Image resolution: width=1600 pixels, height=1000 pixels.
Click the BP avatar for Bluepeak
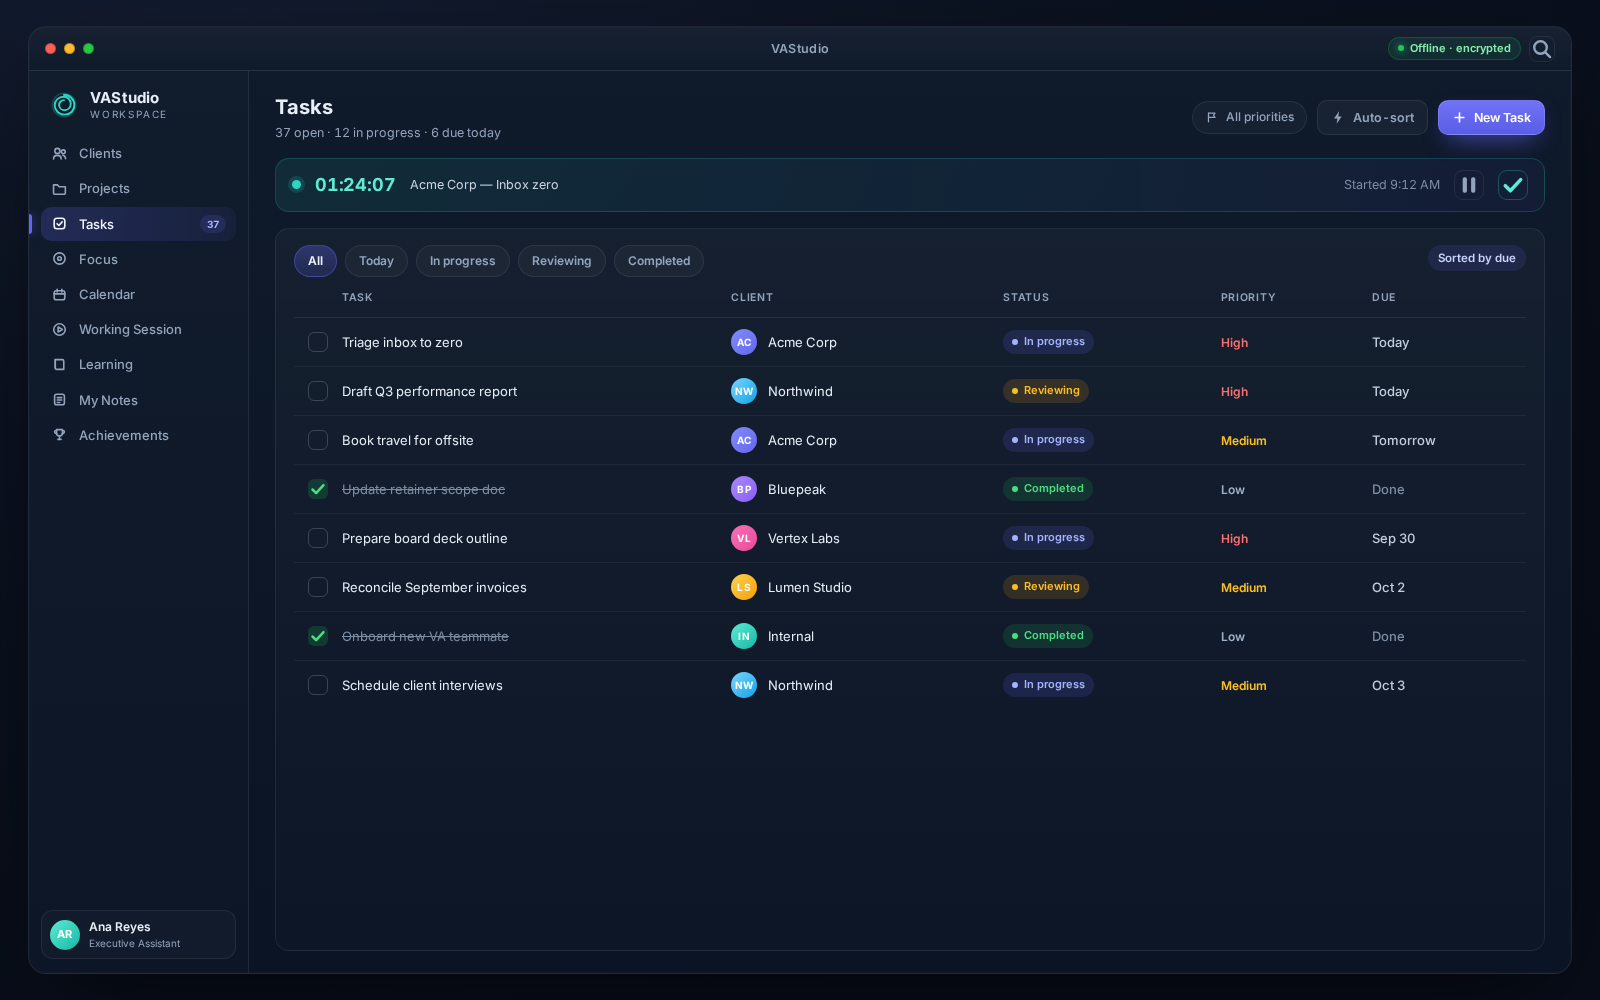pyautogui.click(x=744, y=489)
